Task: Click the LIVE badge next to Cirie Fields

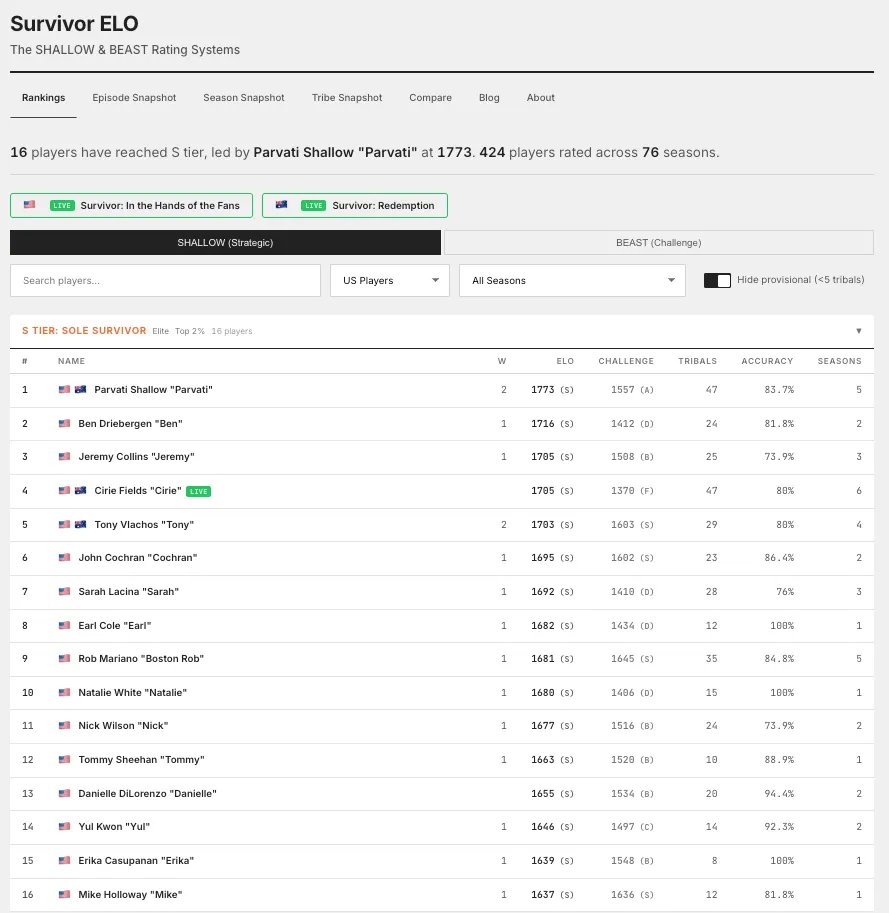Action: (x=199, y=491)
